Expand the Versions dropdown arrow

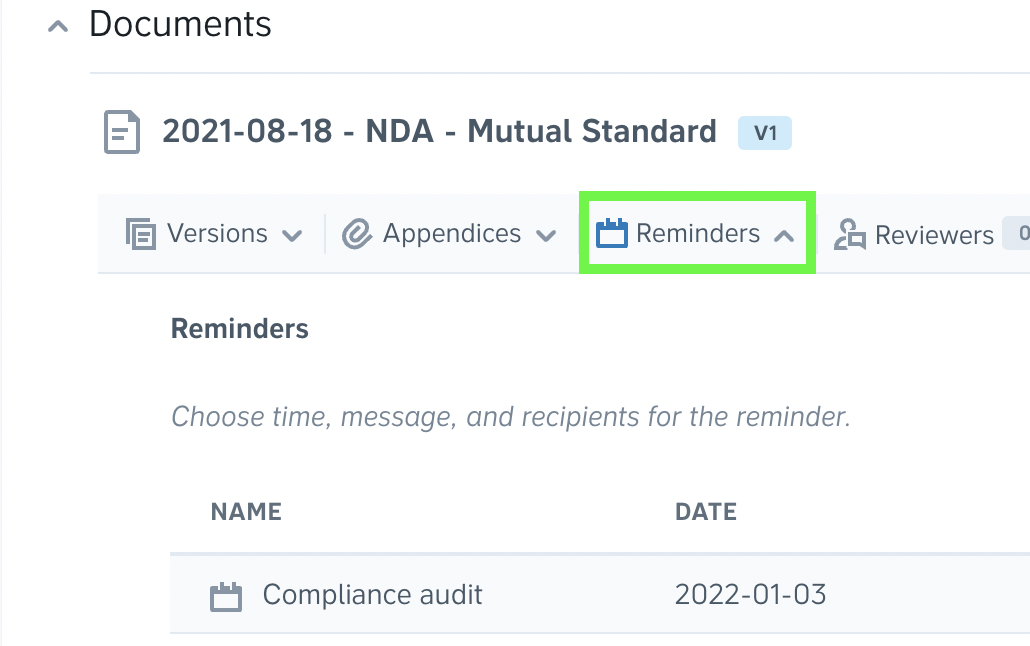[292, 235]
